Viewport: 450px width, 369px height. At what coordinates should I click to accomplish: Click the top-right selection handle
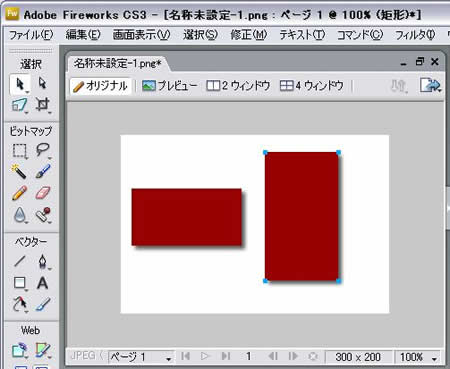(339, 153)
